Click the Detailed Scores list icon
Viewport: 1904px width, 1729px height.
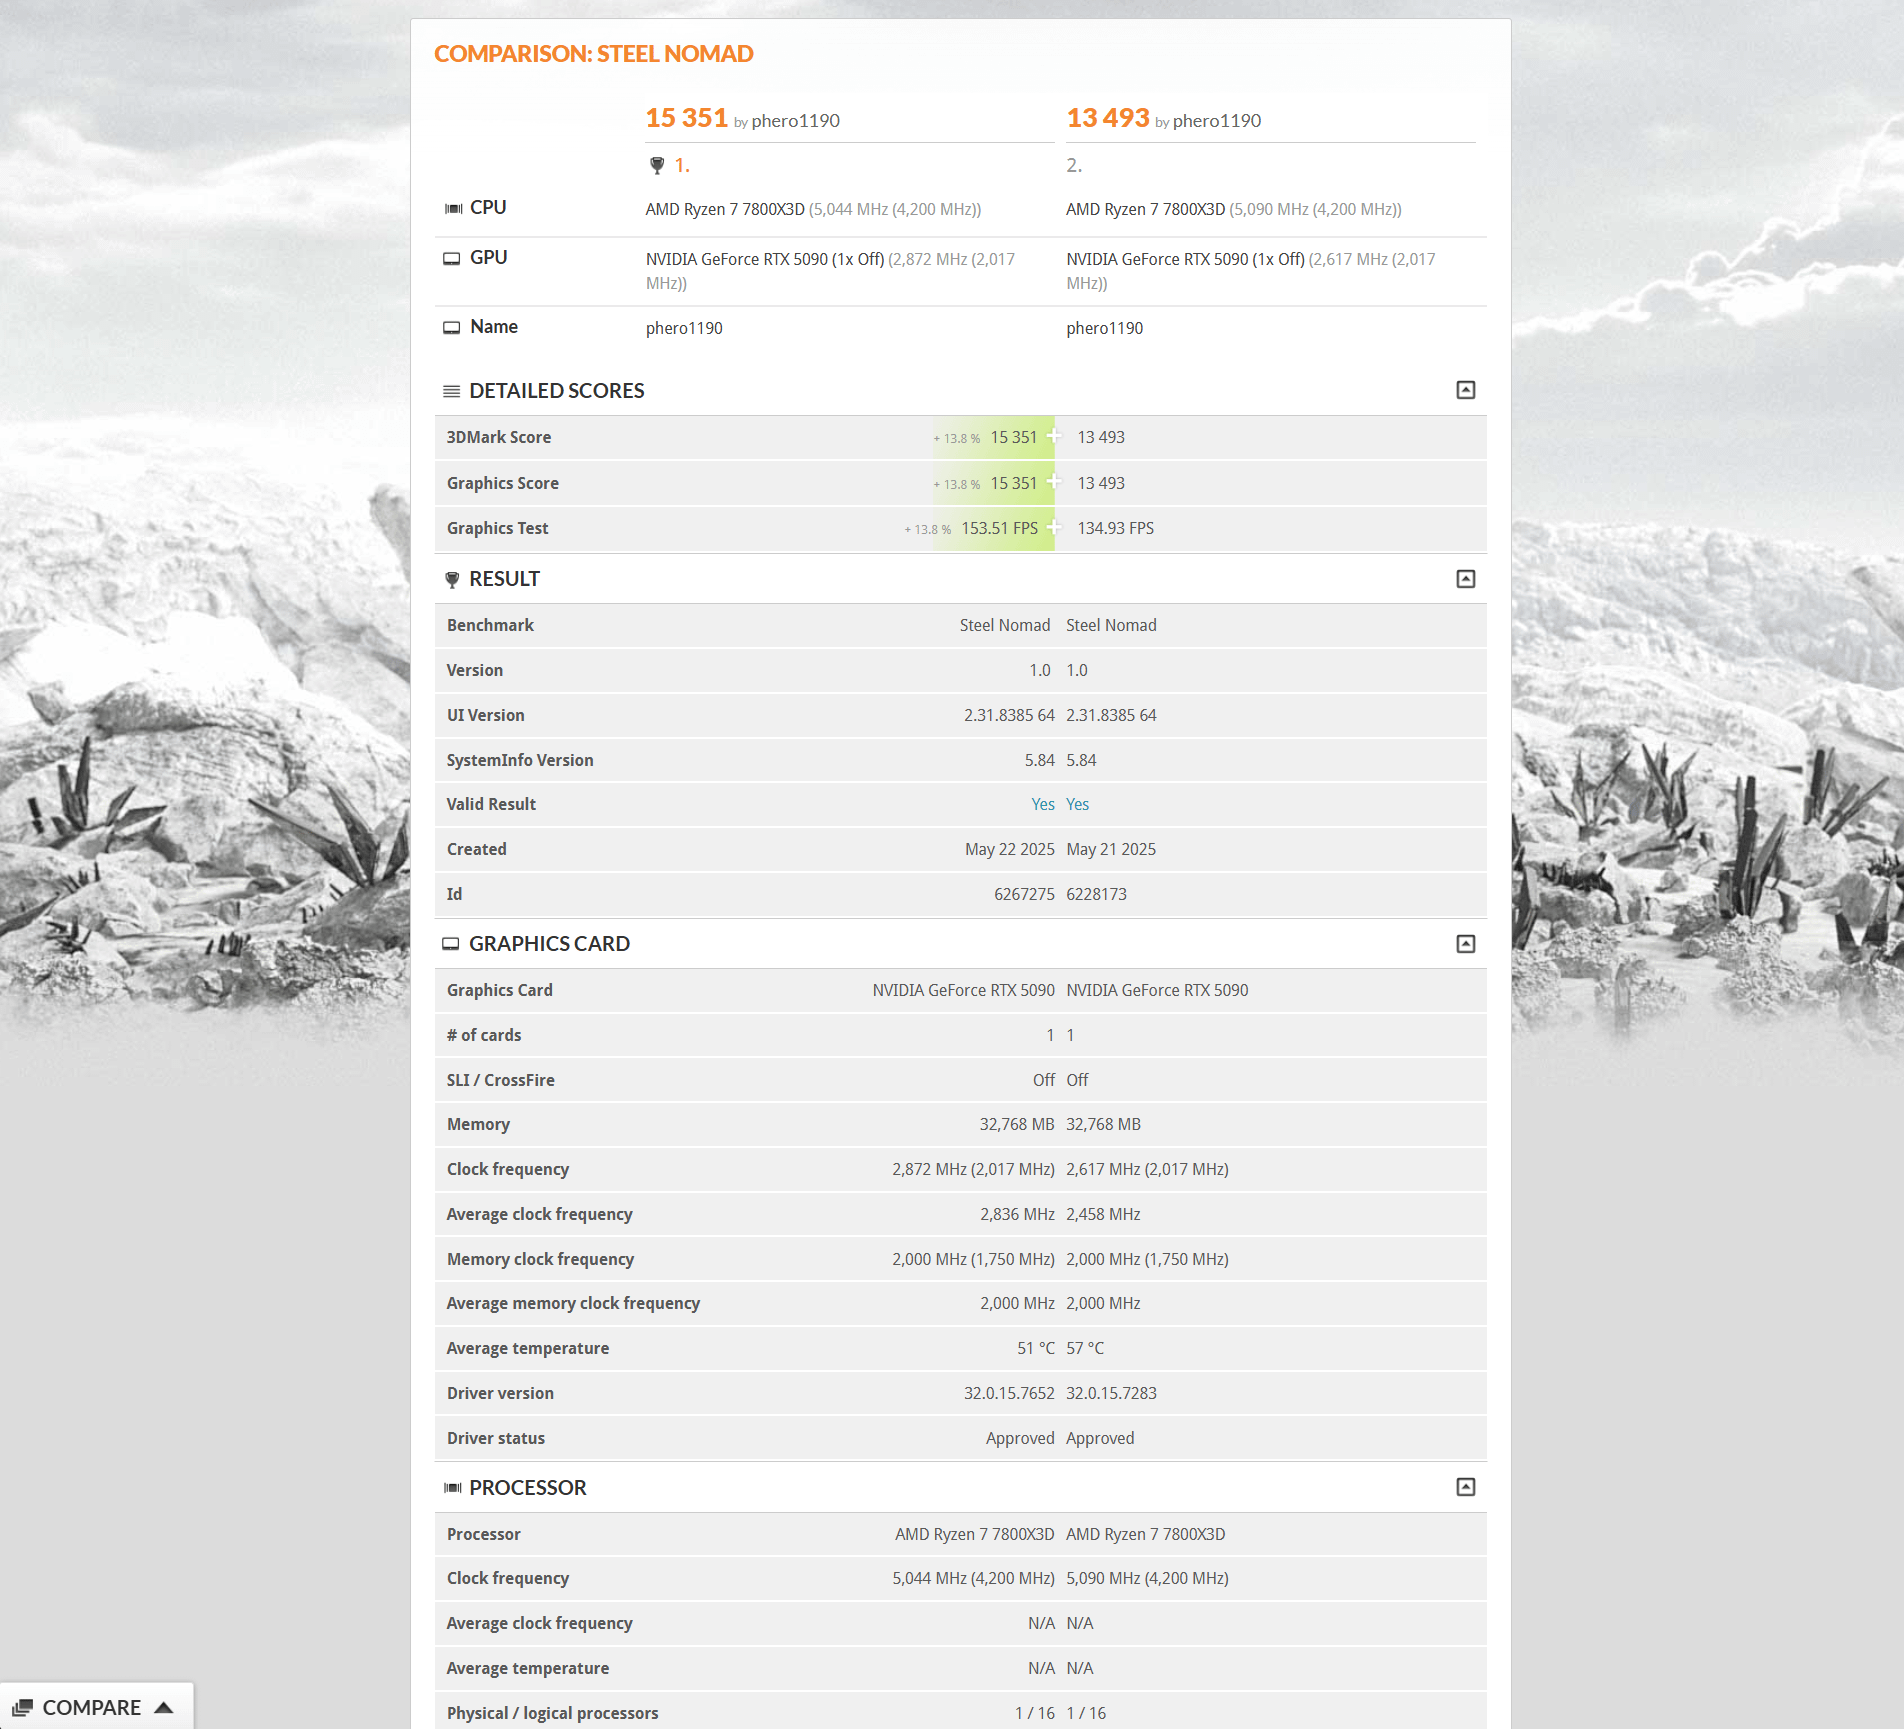point(452,391)
